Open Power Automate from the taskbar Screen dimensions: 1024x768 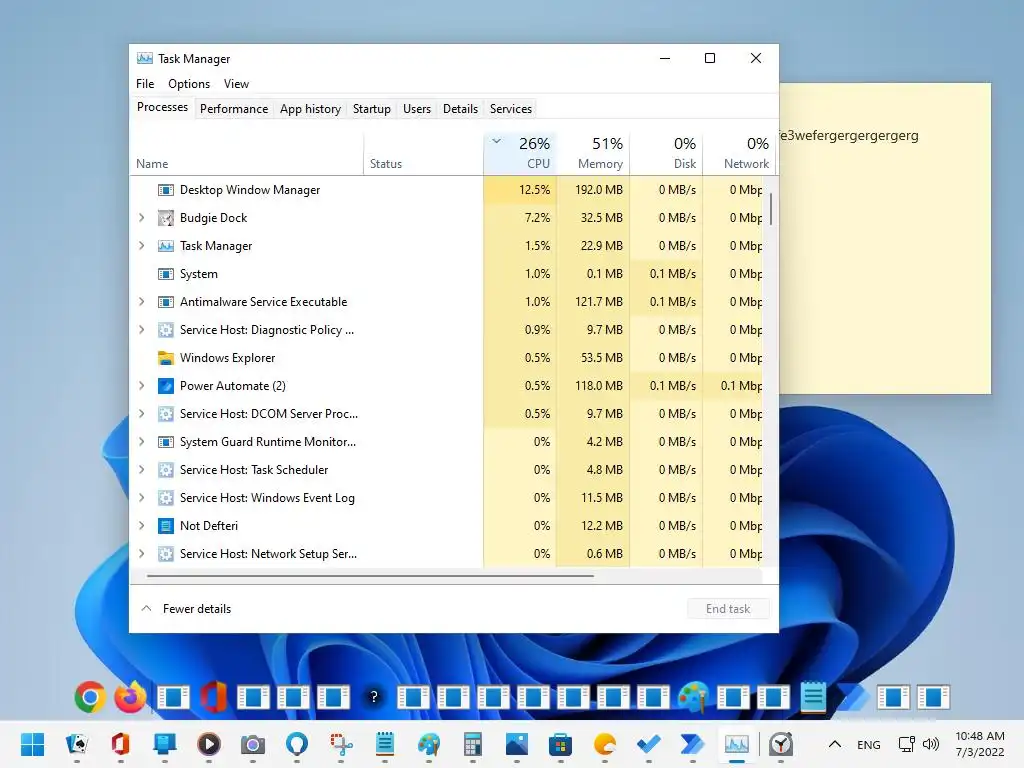(x=692, y=744)
